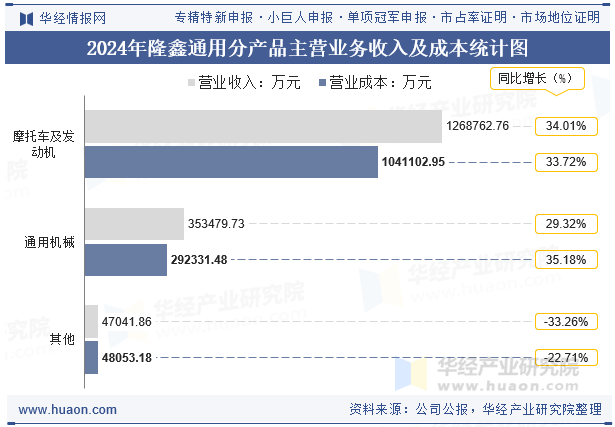Screen dimensions: 615x427
Task: Click the 资料来源：公司公报，华经产业研究院整理 source note
Action: [x=475, y=409]
